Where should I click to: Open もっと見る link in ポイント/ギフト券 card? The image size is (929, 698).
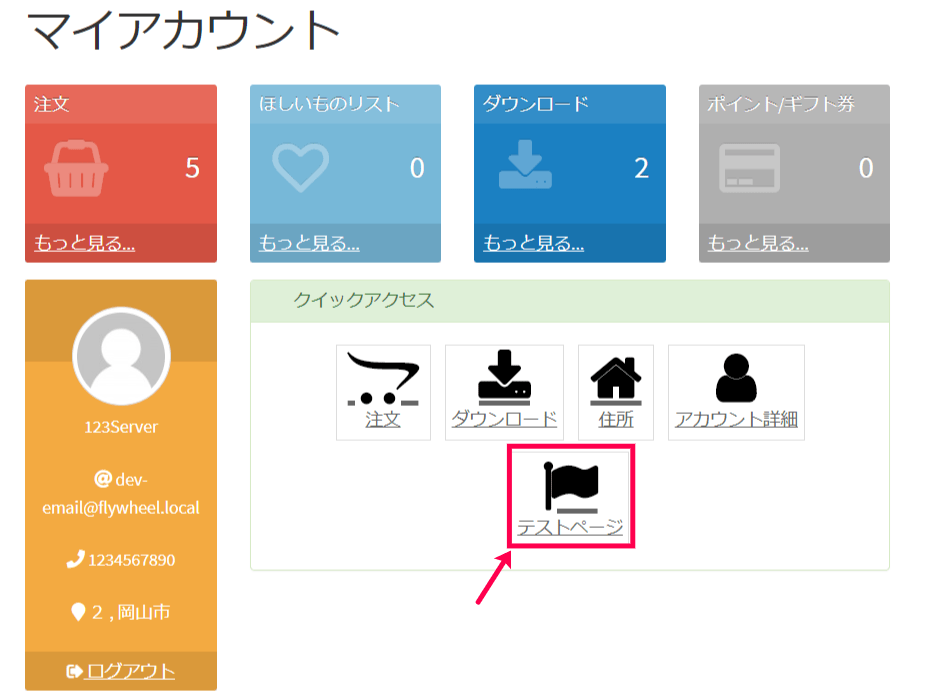[x=758, y=243]
